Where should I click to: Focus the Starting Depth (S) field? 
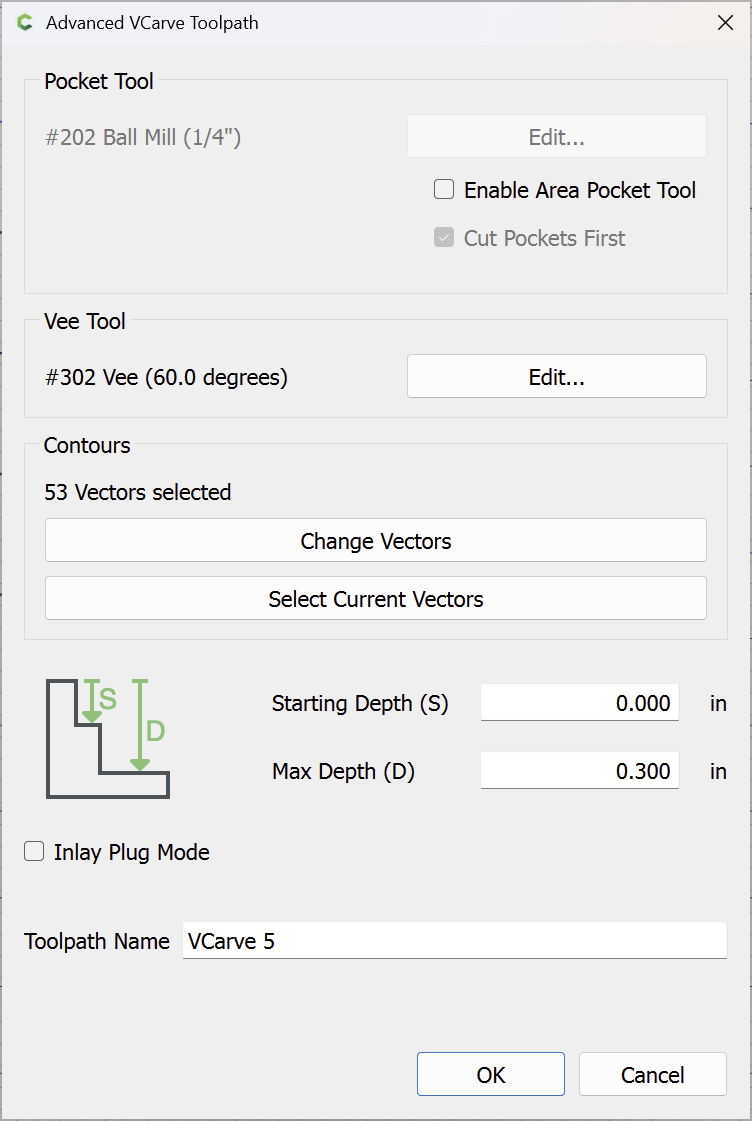(580, 703)
